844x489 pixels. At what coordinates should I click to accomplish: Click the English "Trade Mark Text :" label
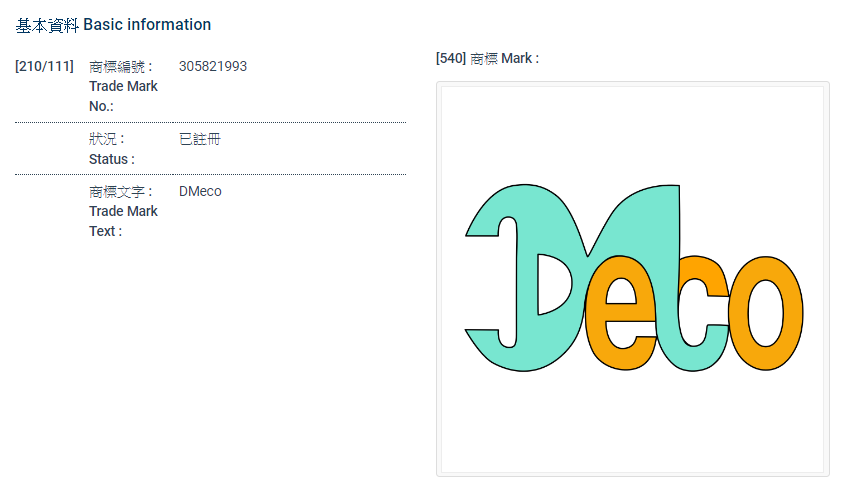click(x=123, y=221)
